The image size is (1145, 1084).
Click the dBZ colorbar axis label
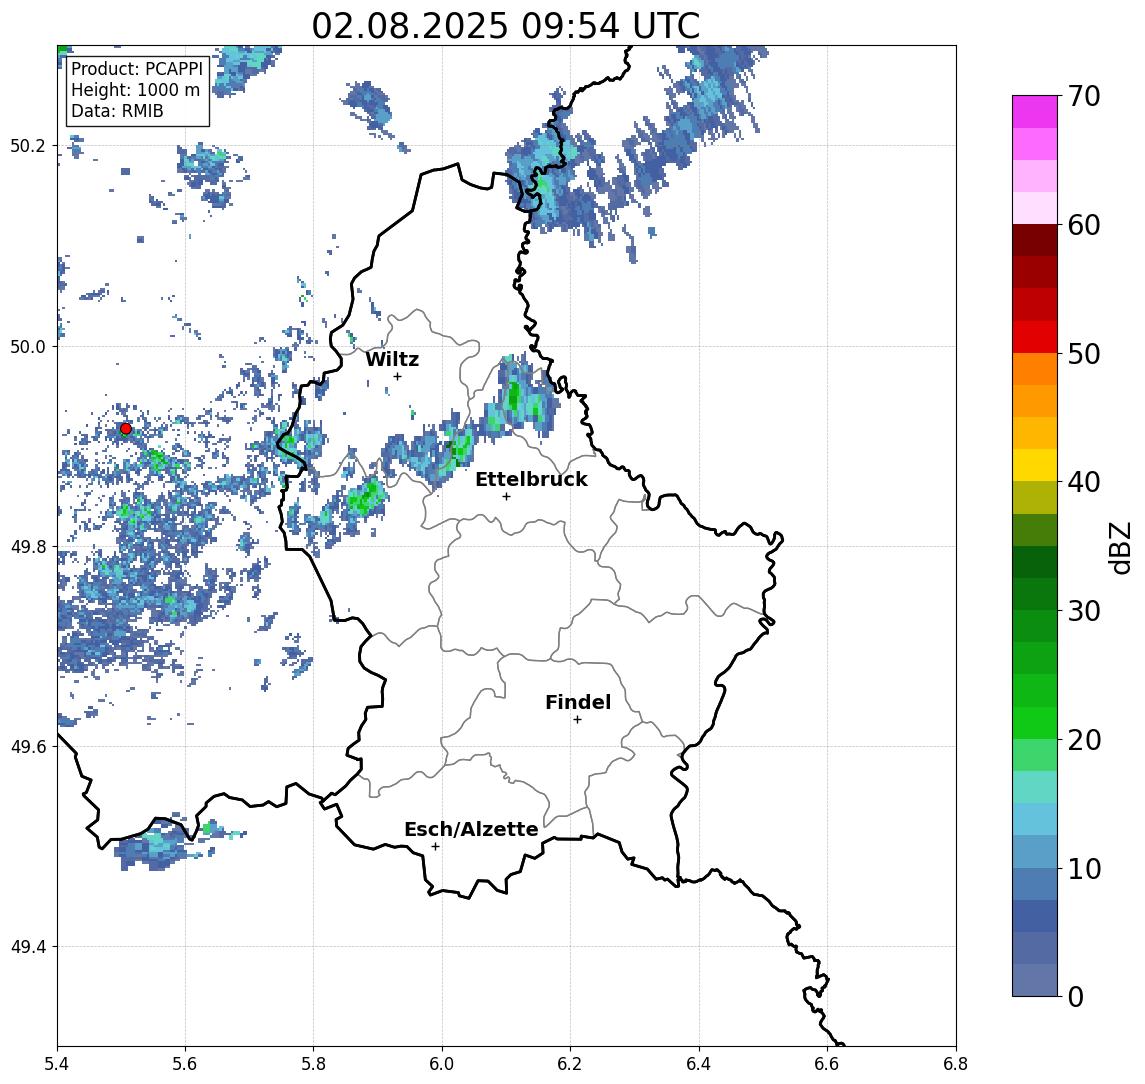click(x=1119, y=547)
